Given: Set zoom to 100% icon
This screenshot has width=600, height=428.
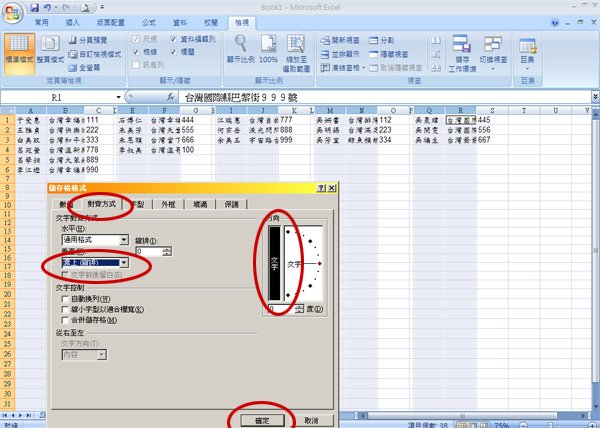Looking at the screenshot, I should (268, 49).
